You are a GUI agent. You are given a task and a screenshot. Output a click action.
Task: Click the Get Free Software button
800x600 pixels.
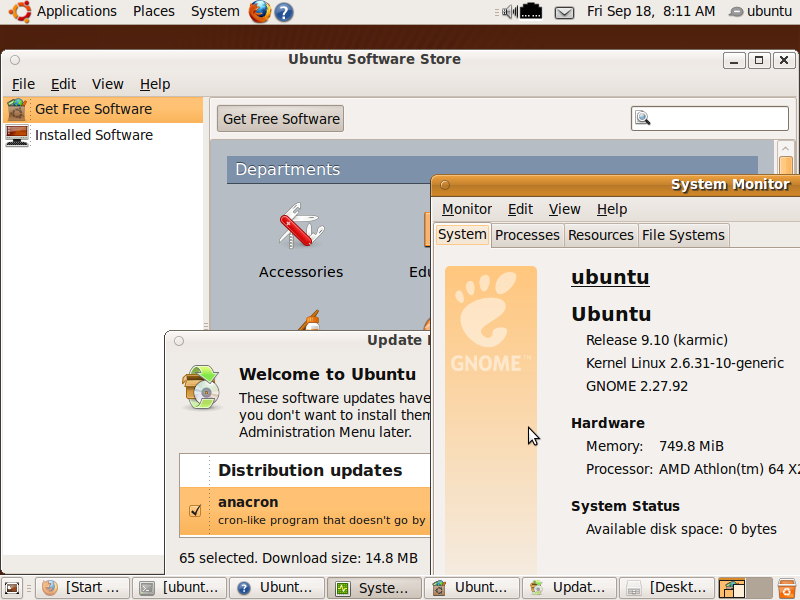click(281, 118)
